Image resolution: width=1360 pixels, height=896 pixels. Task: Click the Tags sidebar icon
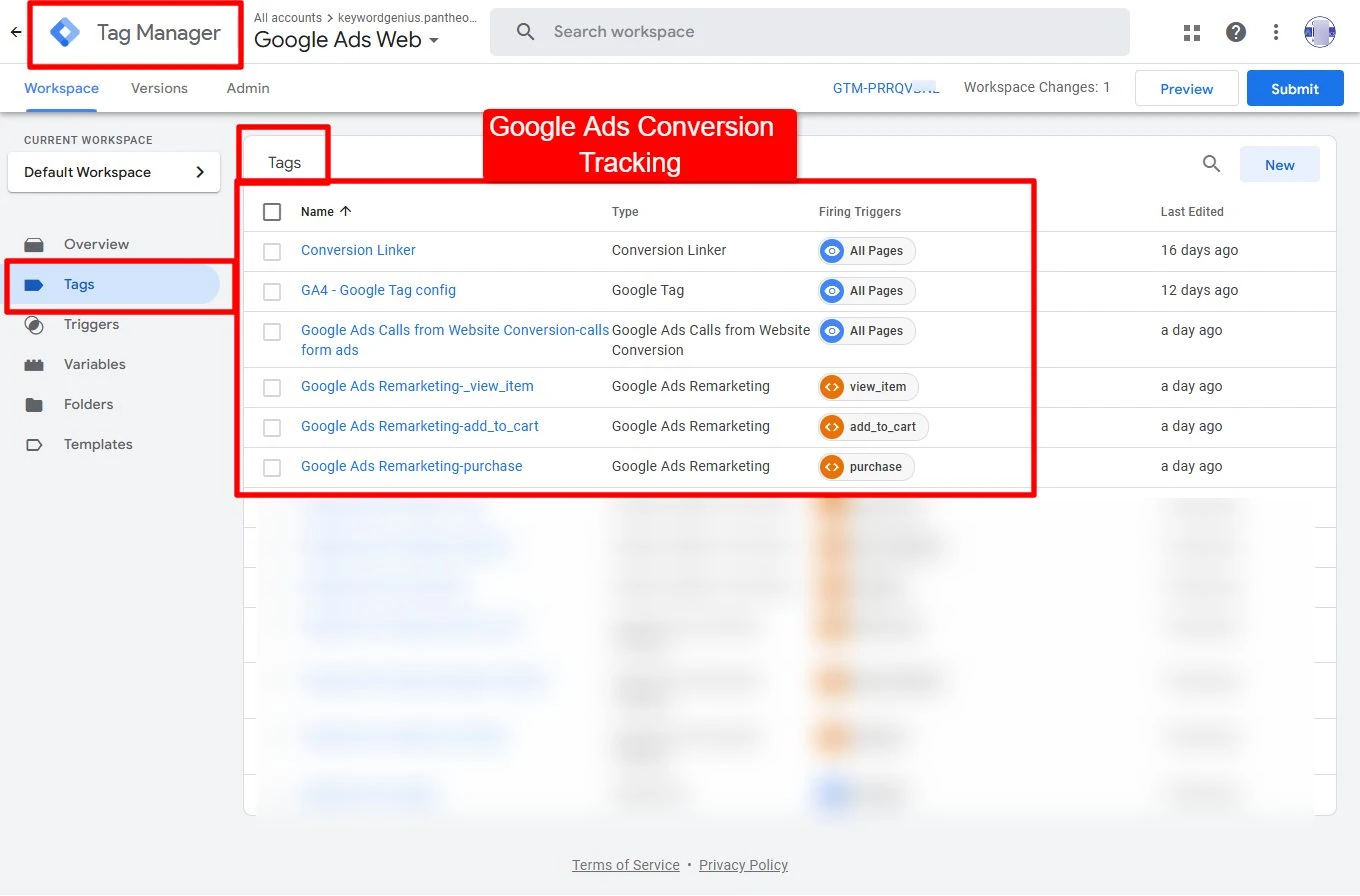34,284
